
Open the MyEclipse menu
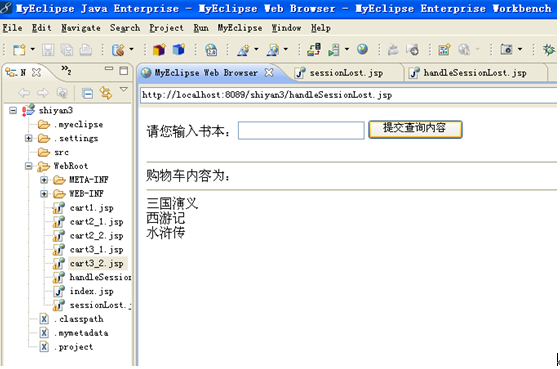pyautogui.click(x=240, y=28)
